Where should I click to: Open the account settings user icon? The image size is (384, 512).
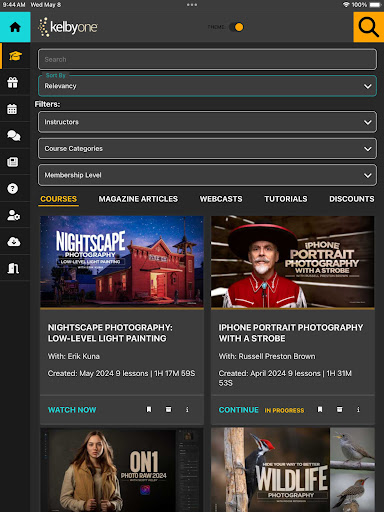[x=14, y=215]
